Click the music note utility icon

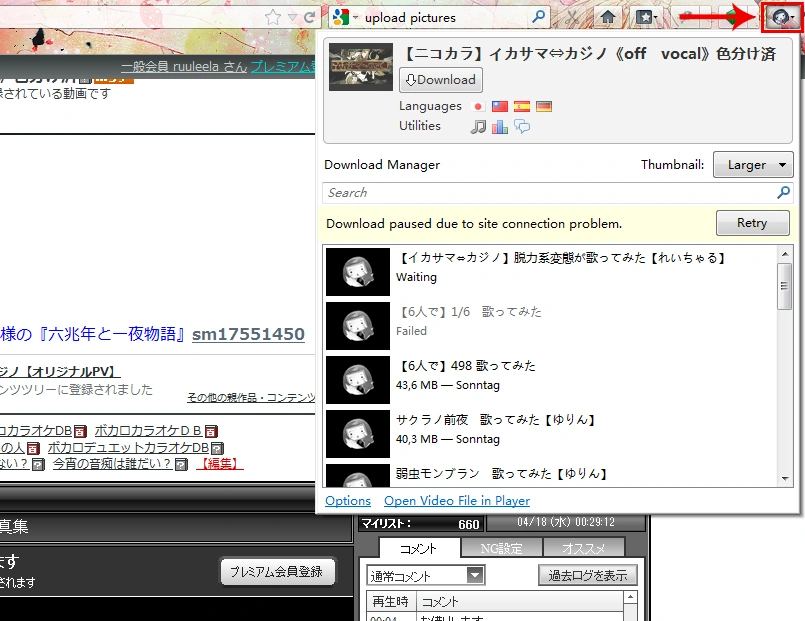pos(478,126)
